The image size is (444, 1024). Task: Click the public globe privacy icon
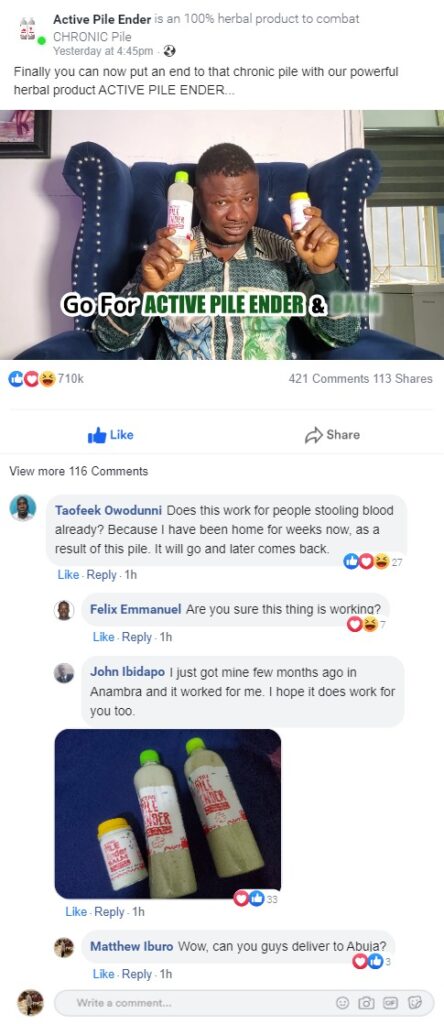pyautogui.click(x=169, y=50)
